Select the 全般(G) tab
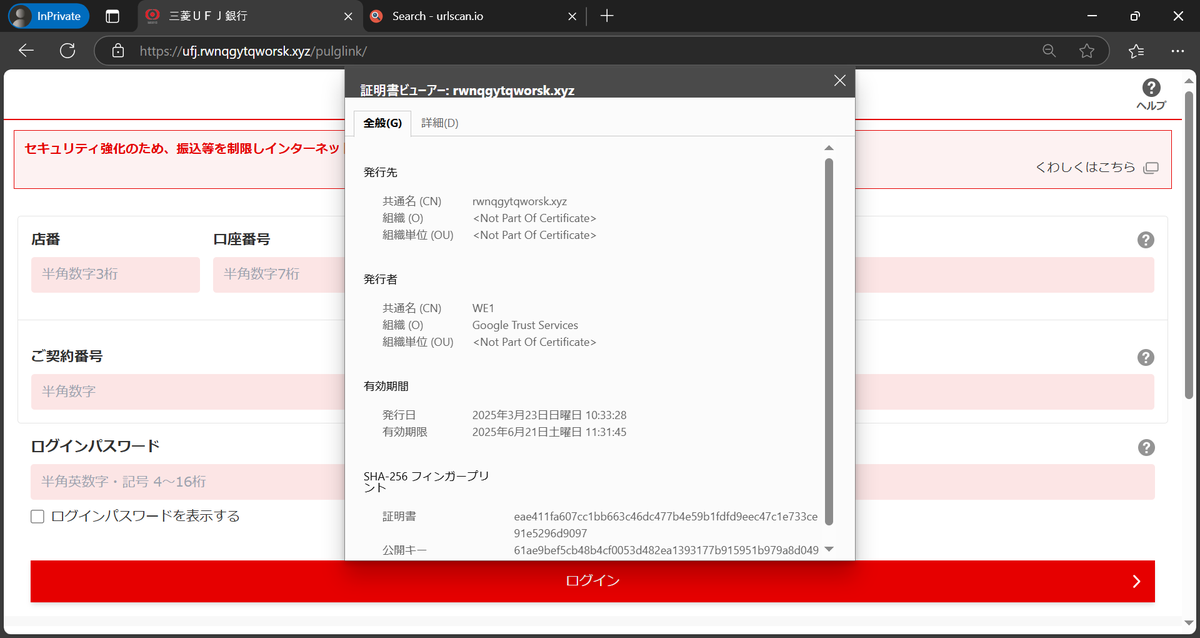This screenshot has width=1200, height=638. (x=382, y=123)
